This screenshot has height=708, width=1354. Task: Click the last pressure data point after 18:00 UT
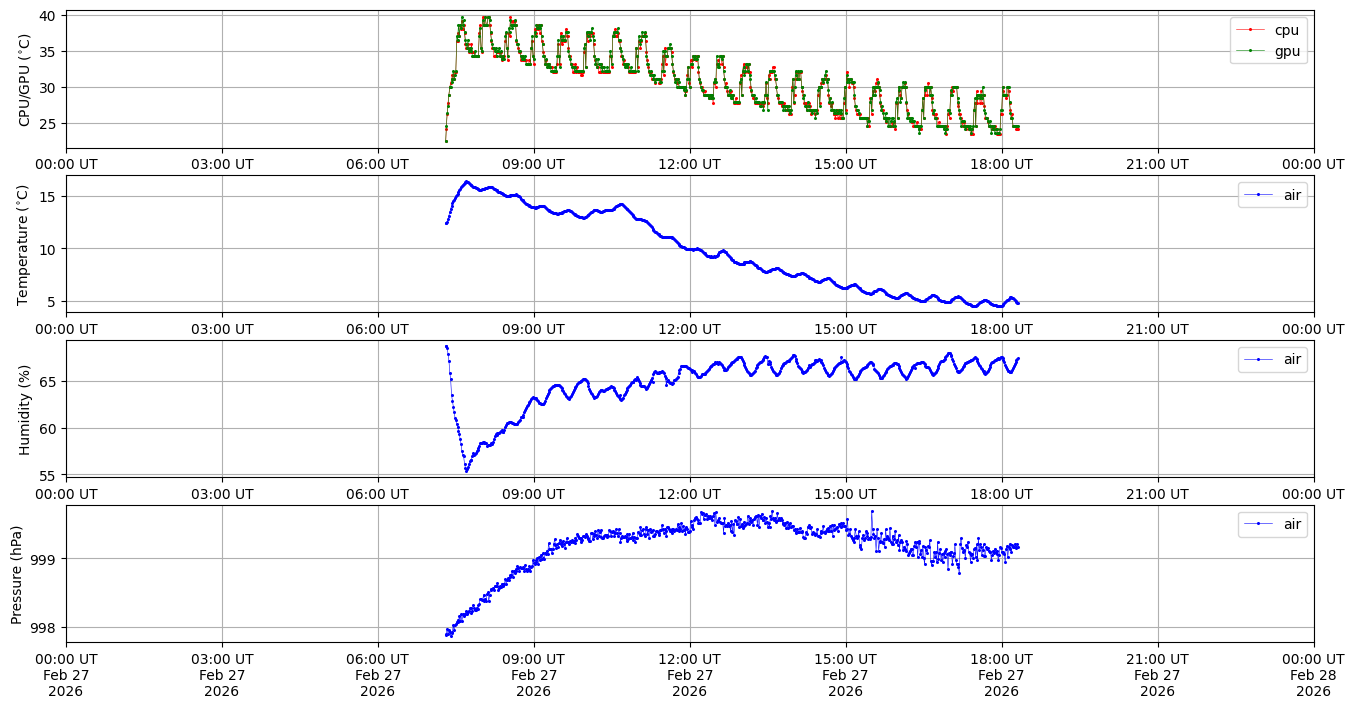(x=1018, y=546)
